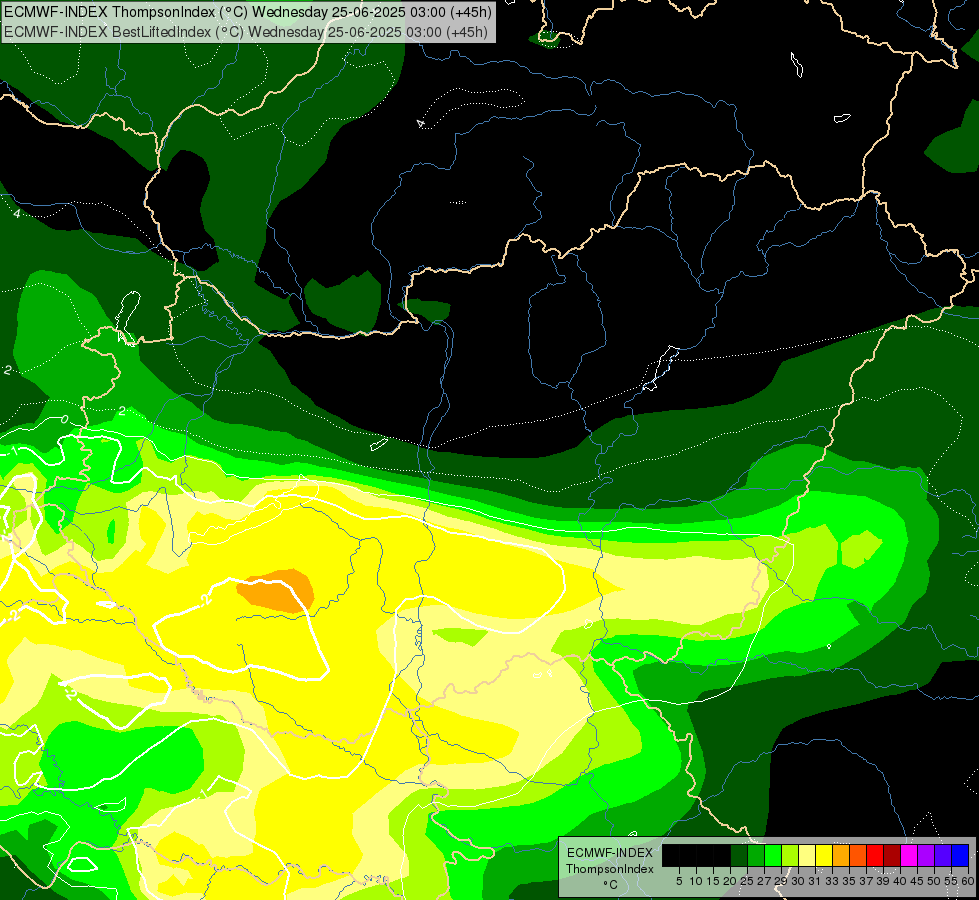Click the legend tick value 20
Screen dimensions: 979x900
729,881
